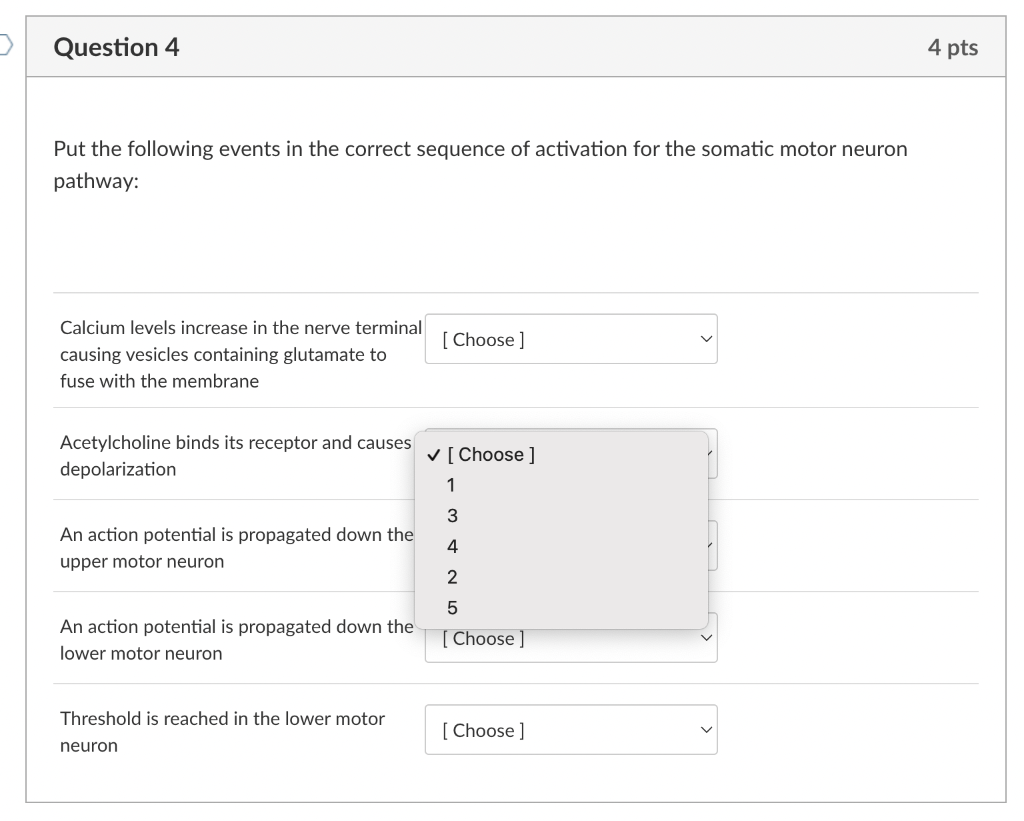The width and height of the screenshot is (1024, 821).
Task: Click the chevron on the Threshold is reached dropdown
Action: click(706, 730)
